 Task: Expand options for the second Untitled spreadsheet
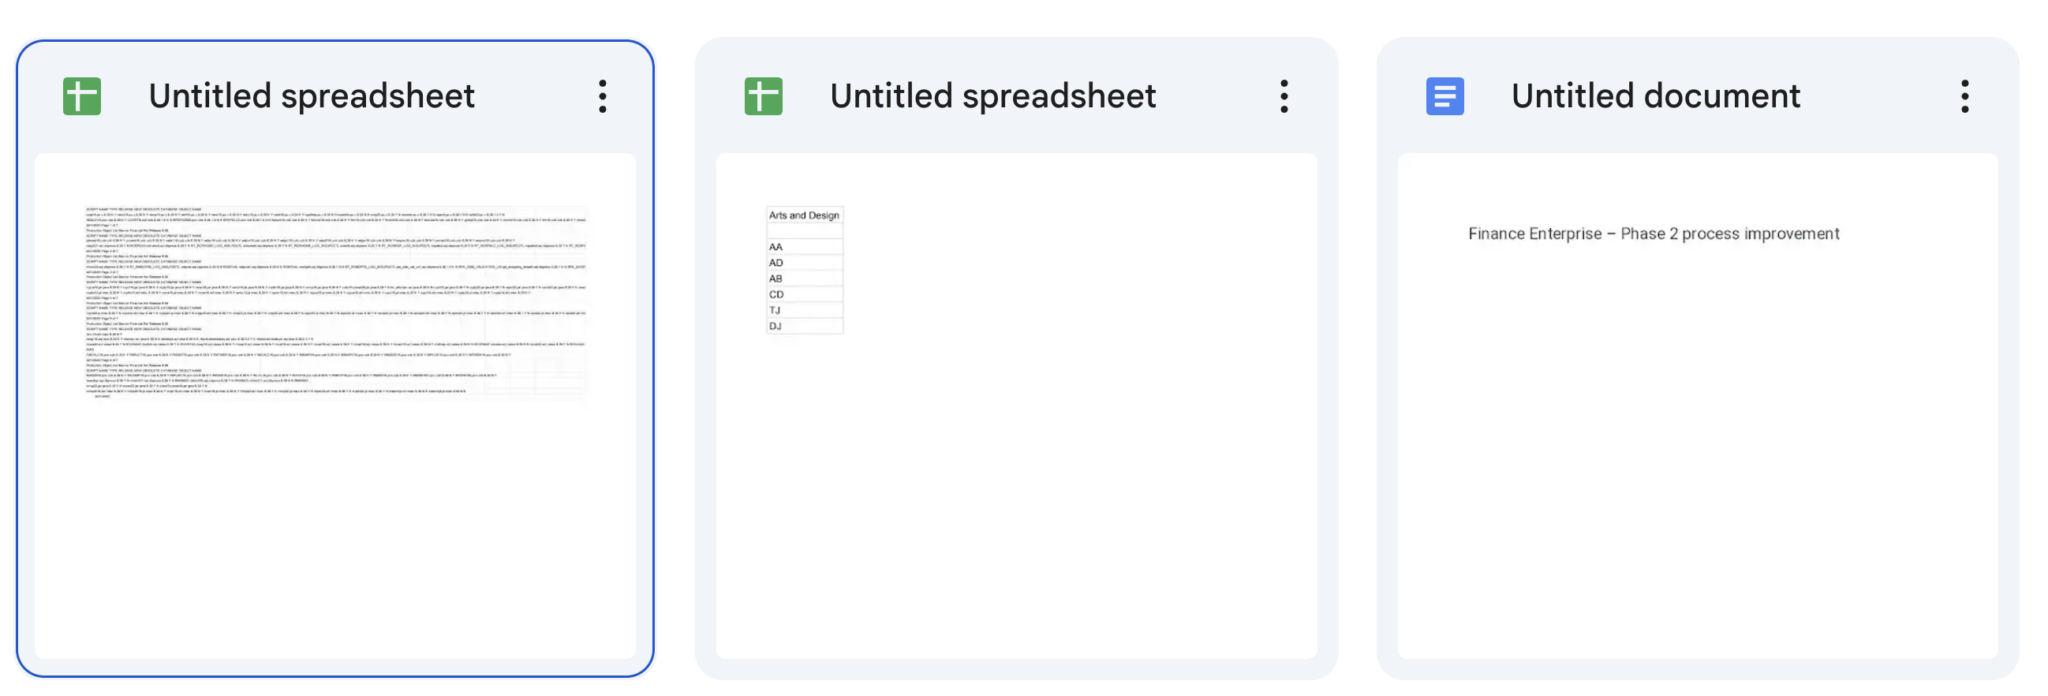pos(1285,95)
